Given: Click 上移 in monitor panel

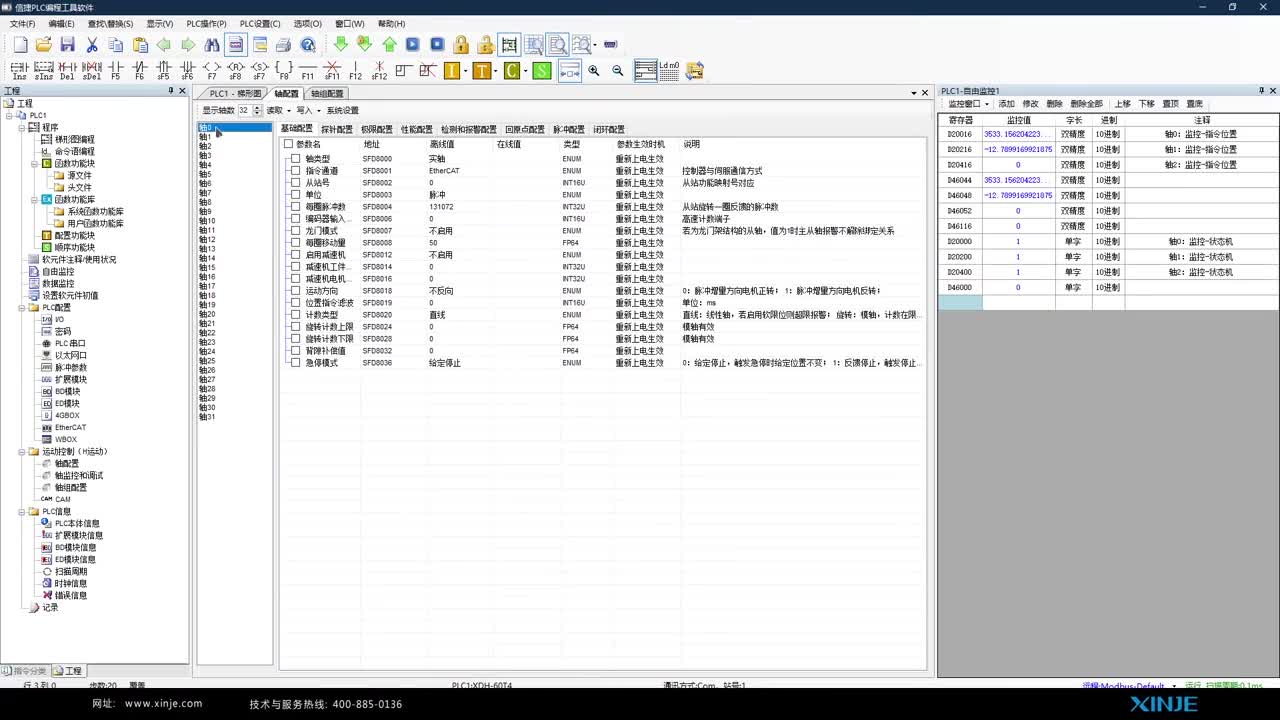Looking at the screenshot, I should pyautogui.click(x=1122, y=104).
